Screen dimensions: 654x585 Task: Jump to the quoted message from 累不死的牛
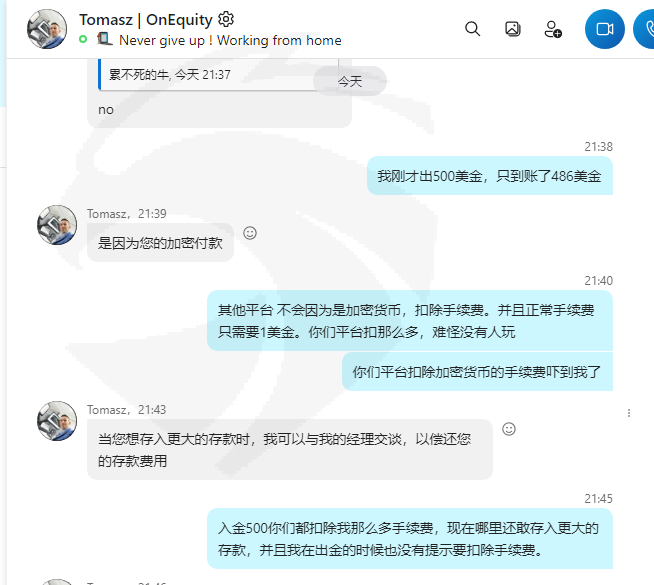point(218,75)
